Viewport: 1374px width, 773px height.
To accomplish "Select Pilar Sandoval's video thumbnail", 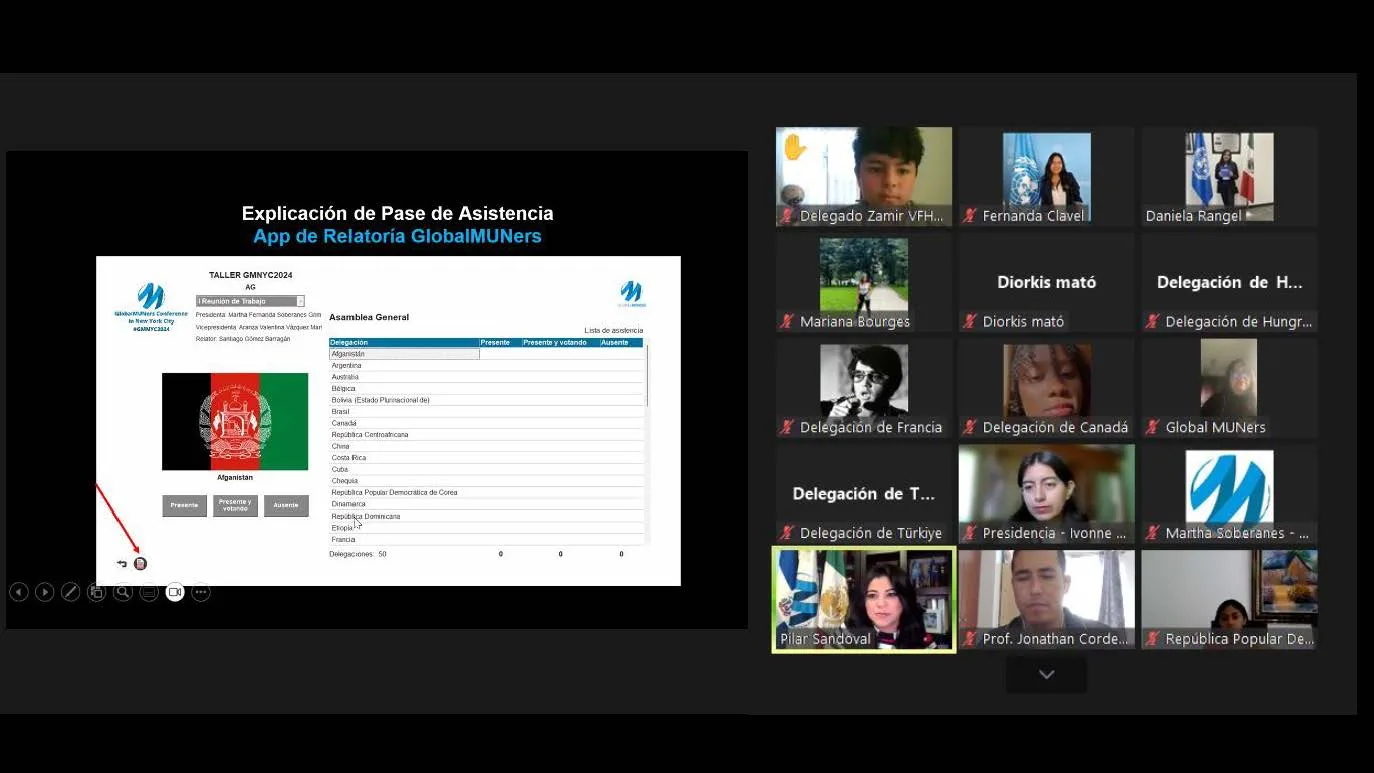I will [x=864, y=599].
